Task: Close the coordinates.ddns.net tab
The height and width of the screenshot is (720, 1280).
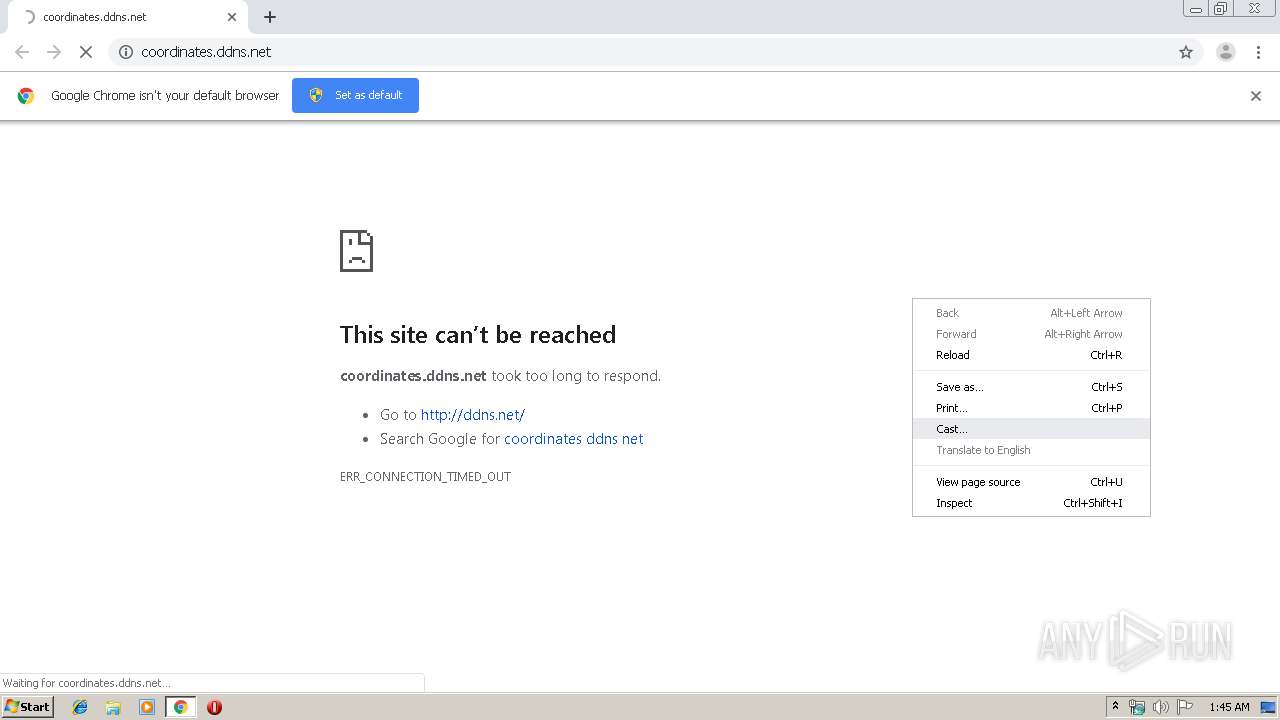Action: (232, 17)
